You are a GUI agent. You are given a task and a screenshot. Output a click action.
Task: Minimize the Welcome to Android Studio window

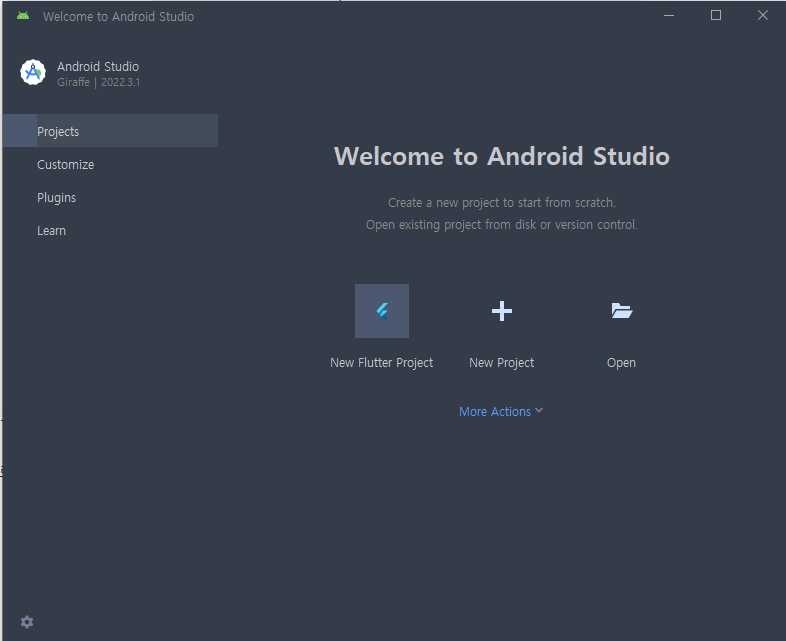pyautogui.click(x=669, y=16)
